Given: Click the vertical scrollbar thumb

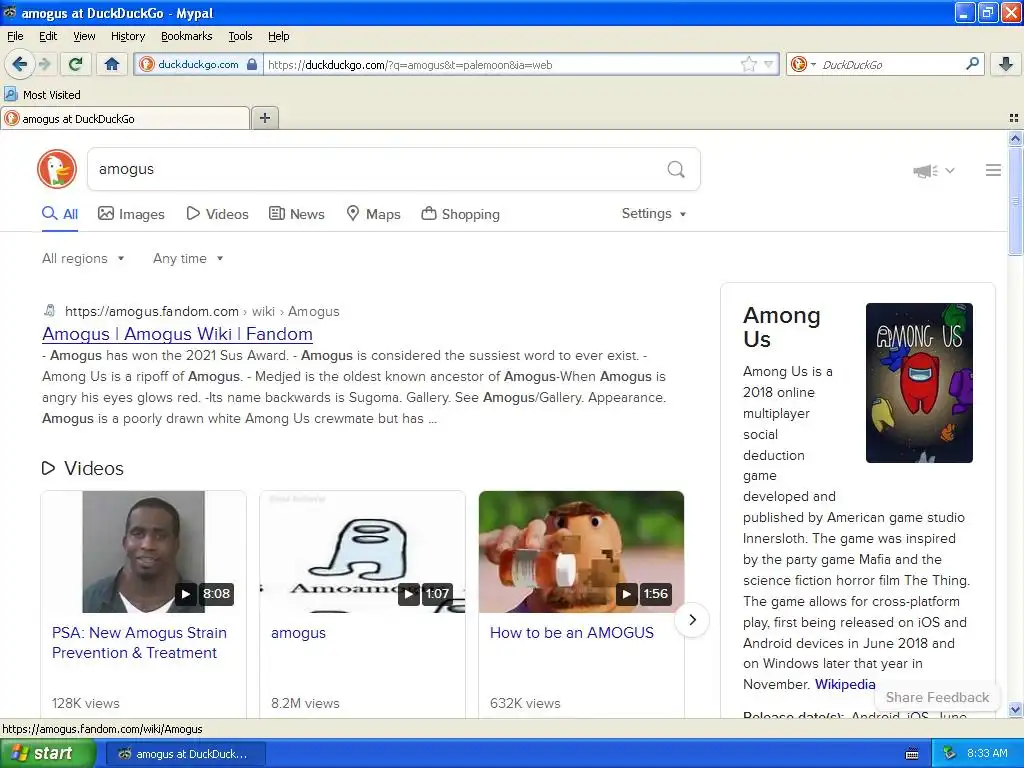Looking at the screenshot, I should pyautogui.click(x=1015, y=201).
